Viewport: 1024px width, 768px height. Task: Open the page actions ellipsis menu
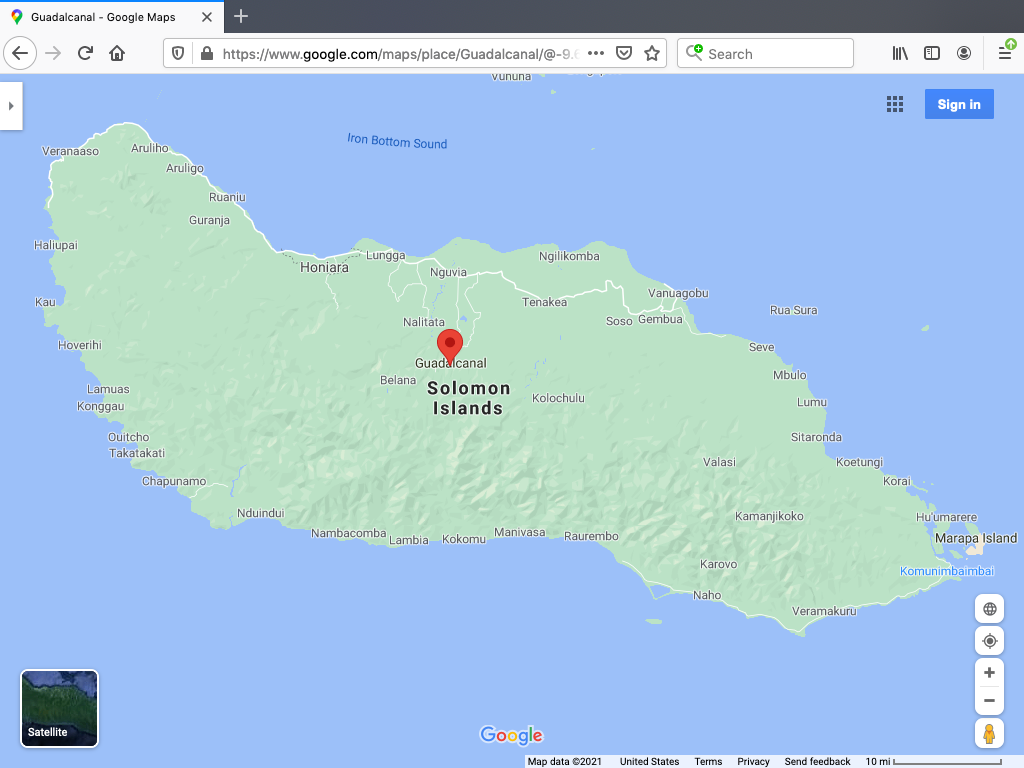coord(596,54)
